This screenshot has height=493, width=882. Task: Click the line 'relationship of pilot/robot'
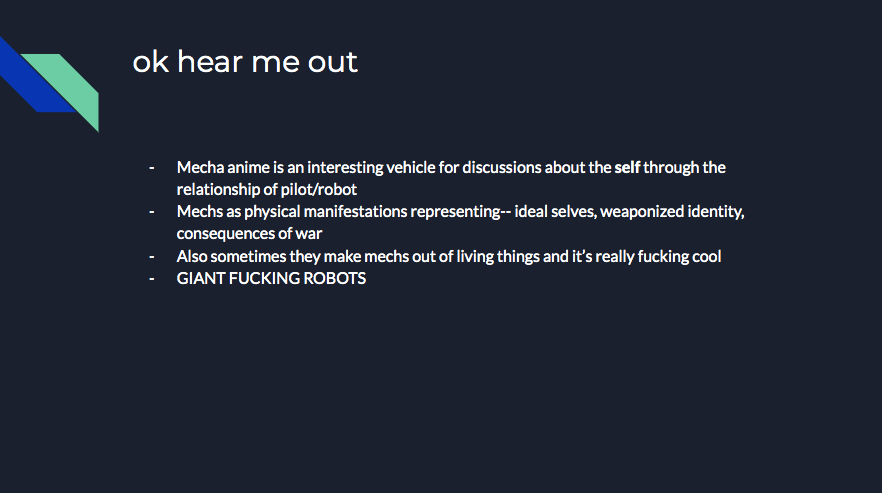(x=267, y=189)
